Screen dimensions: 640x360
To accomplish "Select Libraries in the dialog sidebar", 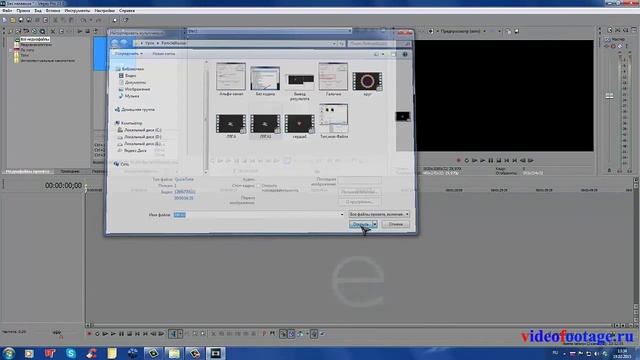I will (129, 69).
